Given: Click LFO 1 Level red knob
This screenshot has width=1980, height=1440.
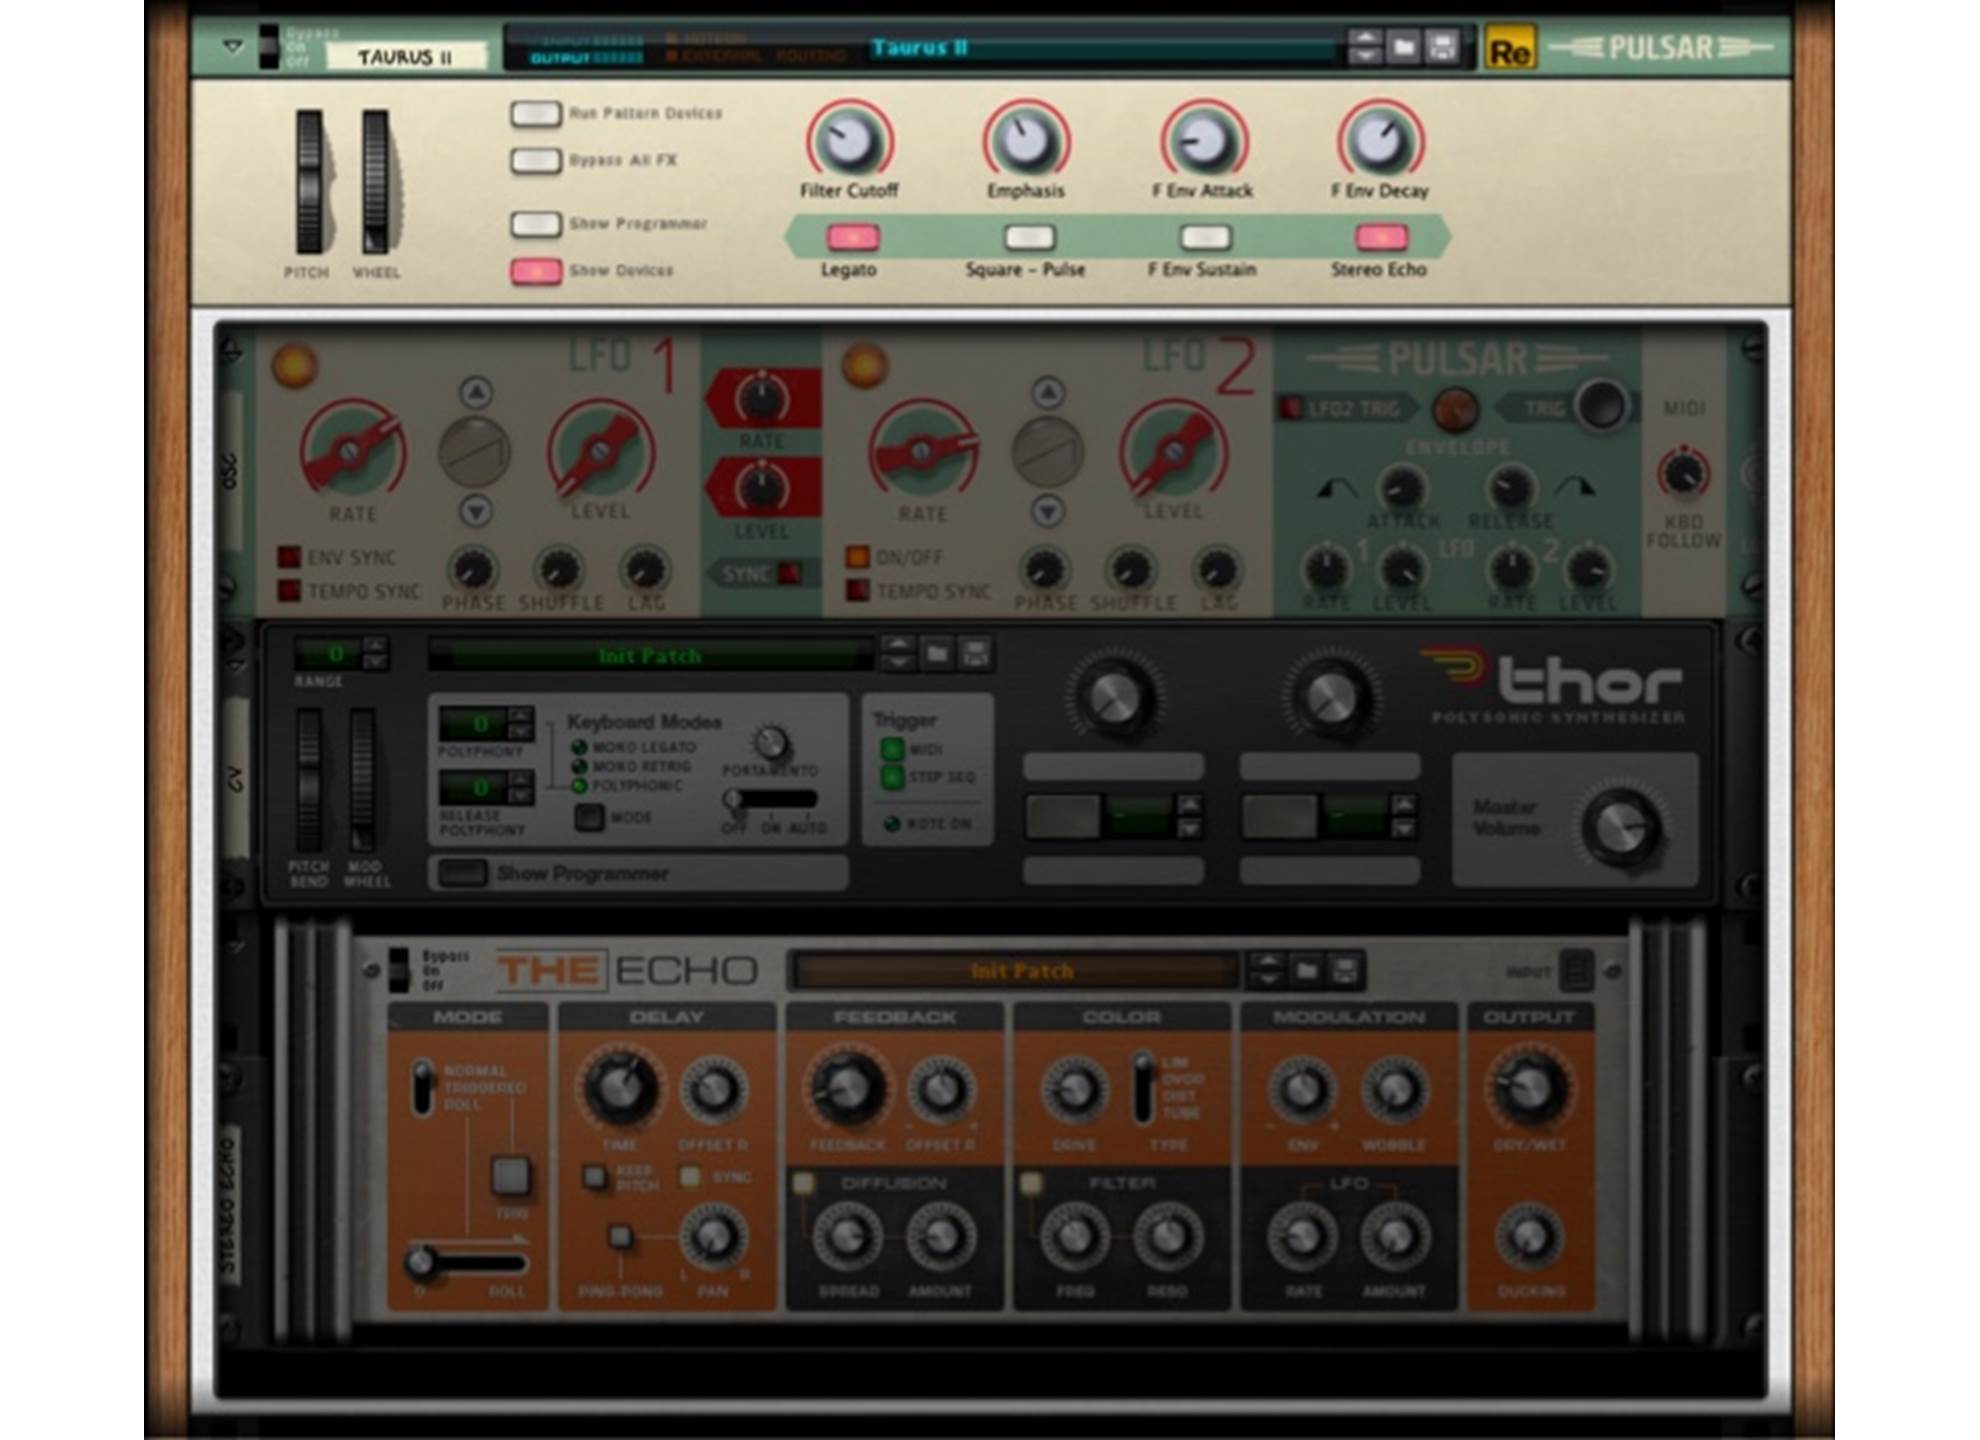Looking at the screenshot, I should (x=600, y=451).
